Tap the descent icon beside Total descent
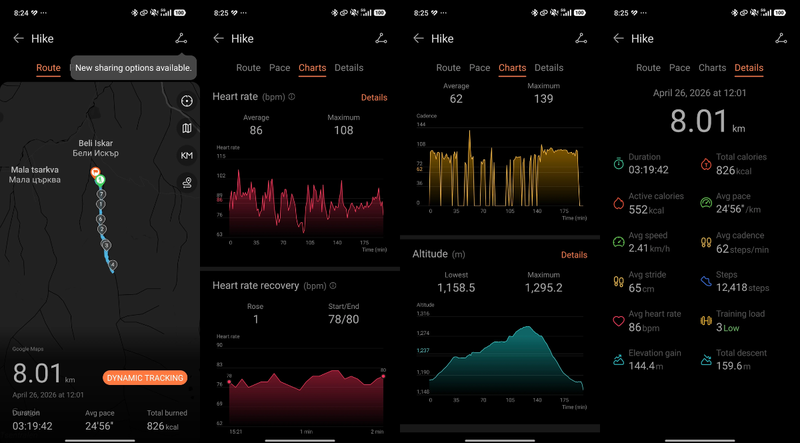 (706, 360)
